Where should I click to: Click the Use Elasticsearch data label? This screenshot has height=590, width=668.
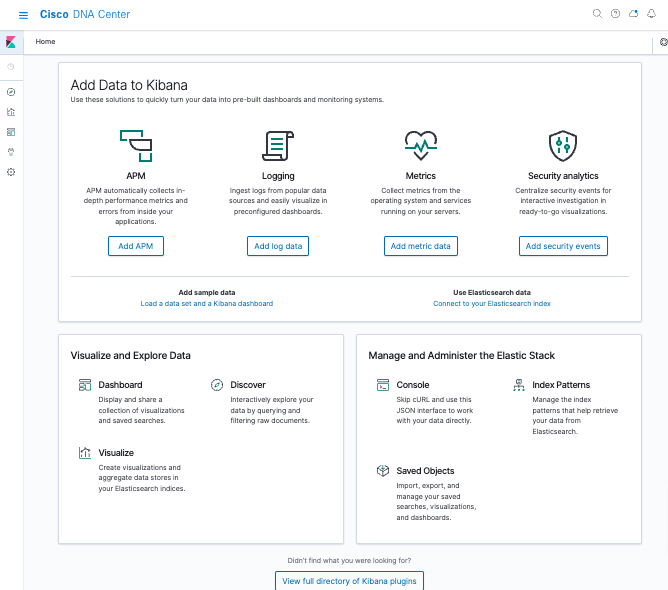point(492,292)
